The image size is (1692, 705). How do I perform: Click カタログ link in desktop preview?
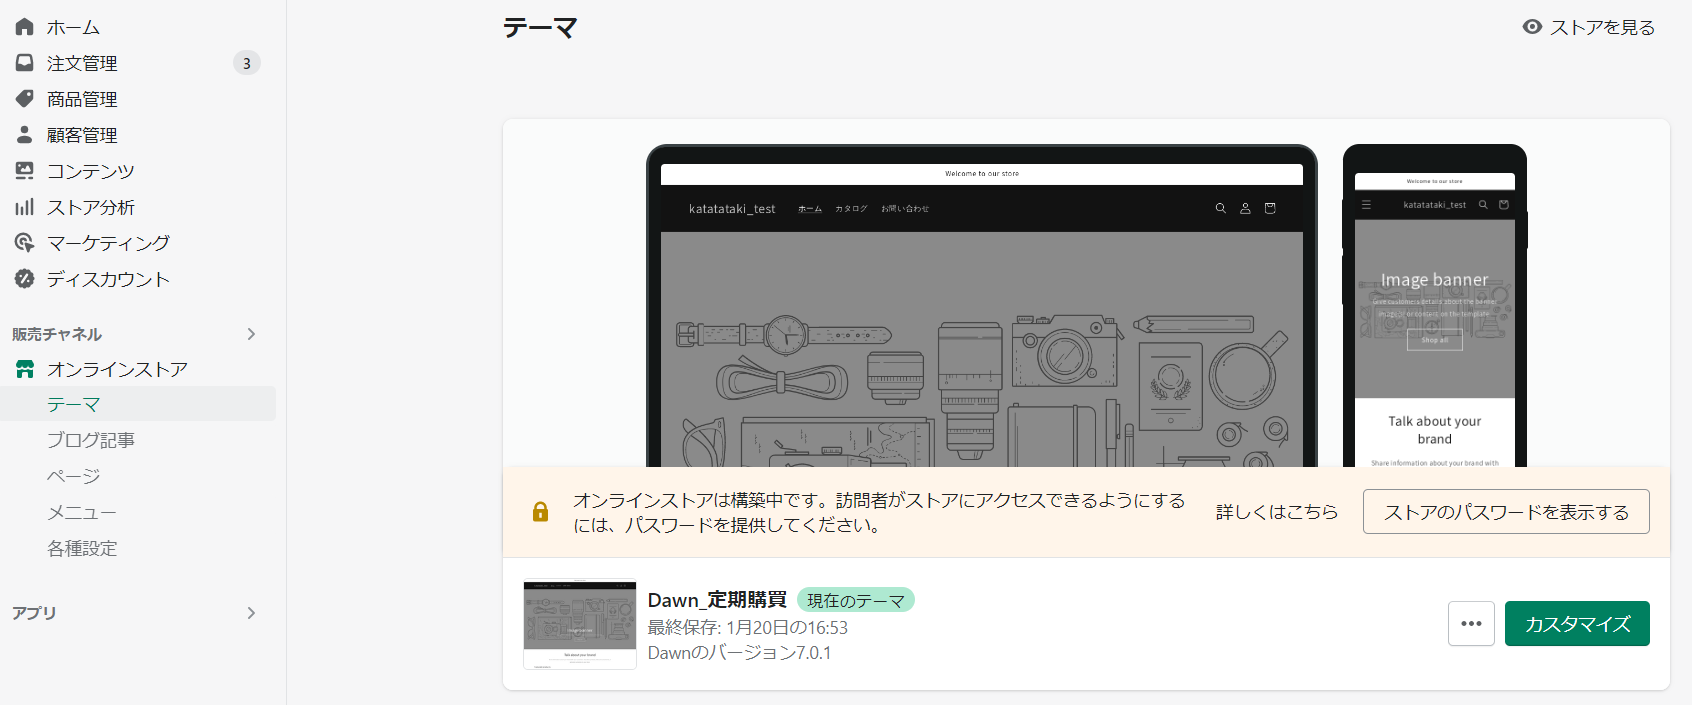pos(851,209)
